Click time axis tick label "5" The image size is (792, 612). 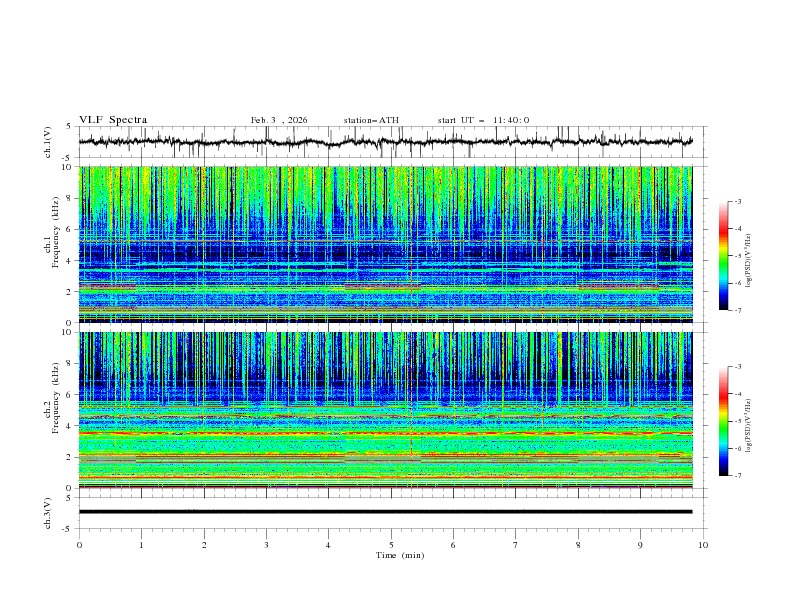point(391,545)
